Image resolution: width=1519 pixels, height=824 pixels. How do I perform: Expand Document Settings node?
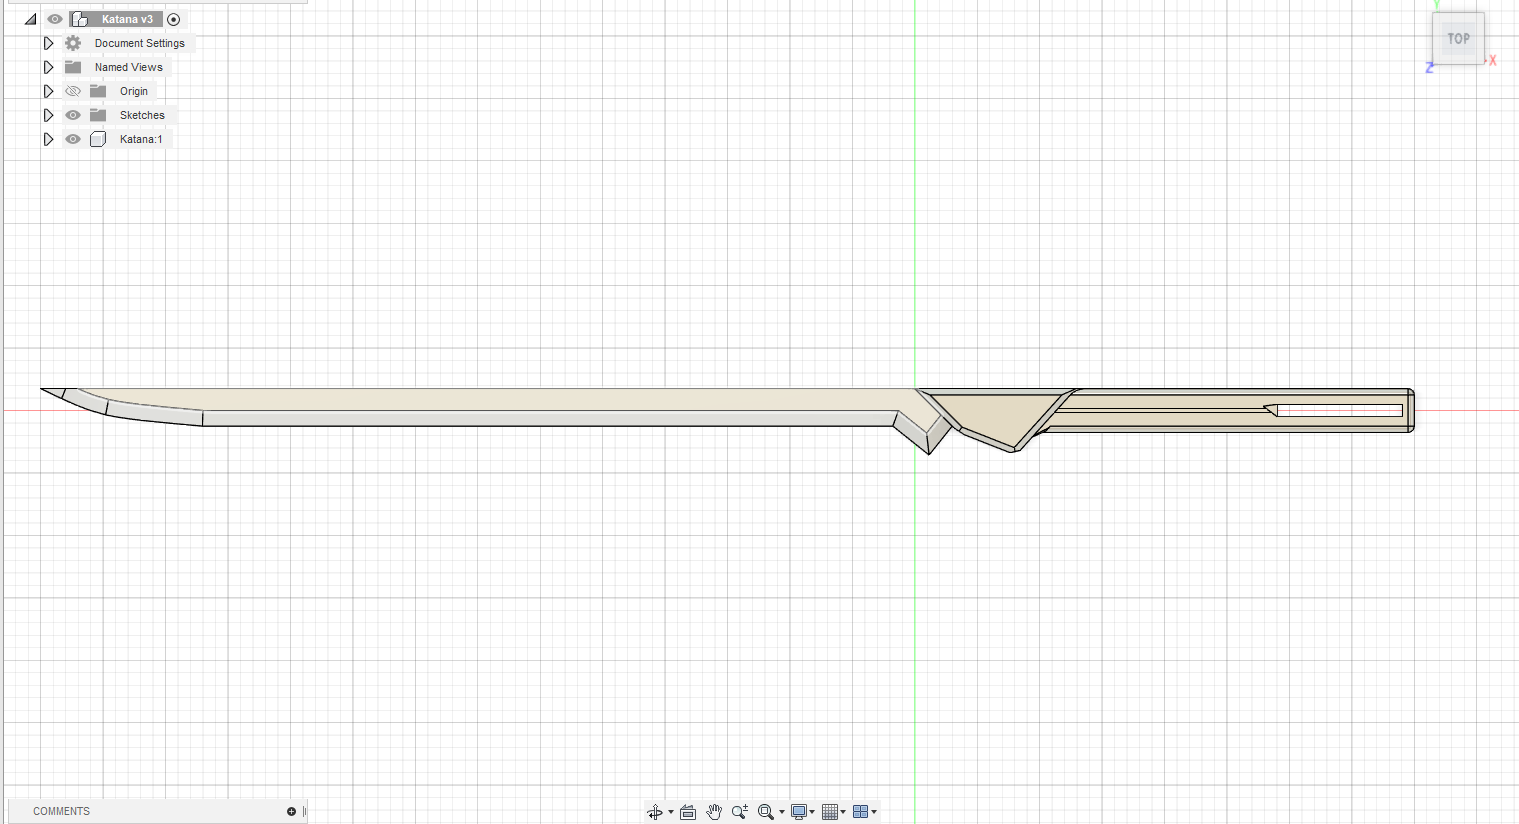click(48, 43)
